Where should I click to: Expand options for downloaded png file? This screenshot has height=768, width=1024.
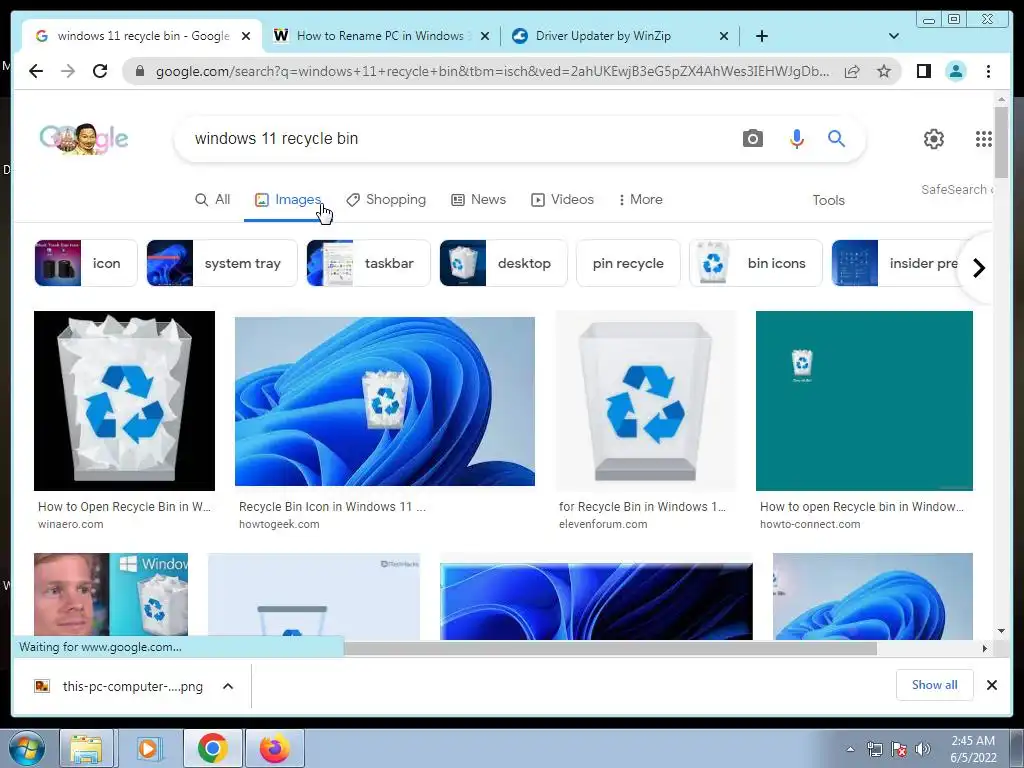228,686
